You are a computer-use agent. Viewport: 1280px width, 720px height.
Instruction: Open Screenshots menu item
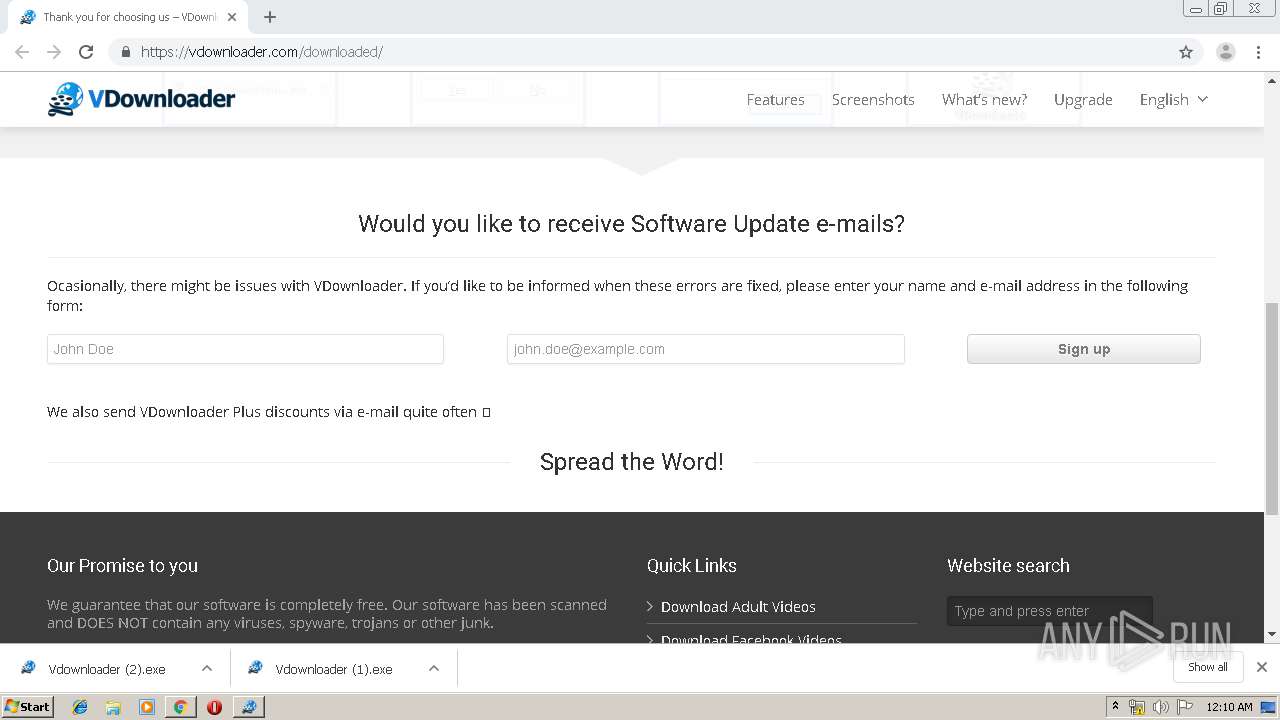(x=873, y=99)
